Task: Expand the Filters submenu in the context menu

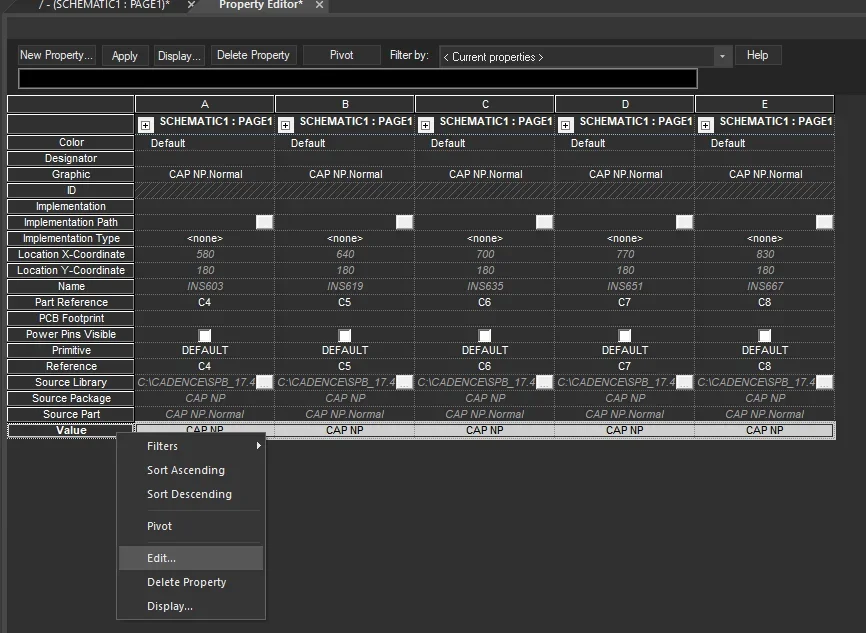Action: tap(190, 446)
